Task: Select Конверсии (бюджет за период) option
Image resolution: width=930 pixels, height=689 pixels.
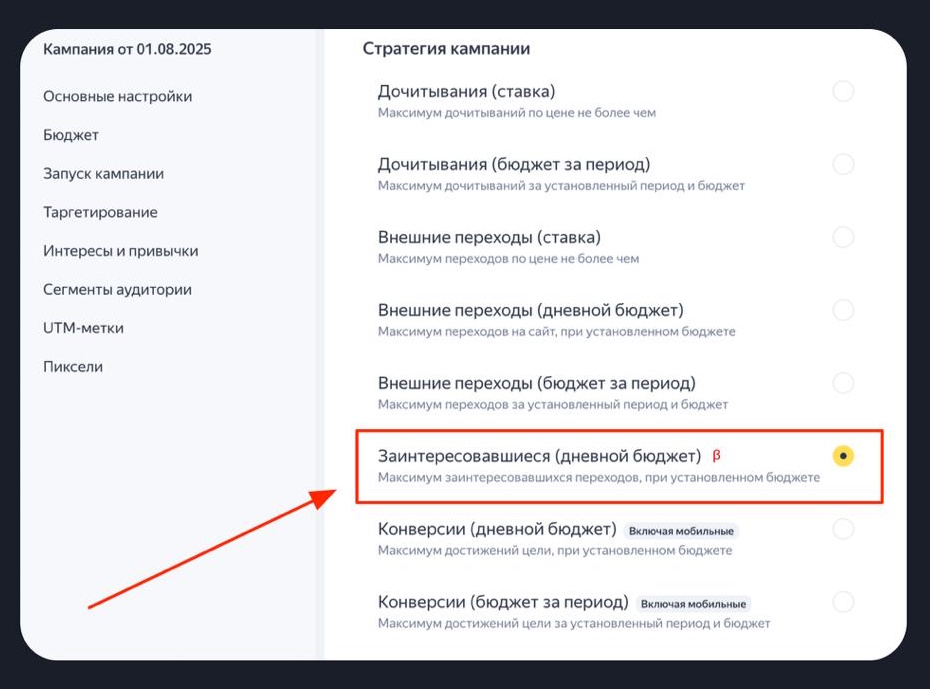Action: tap(843, 603)
